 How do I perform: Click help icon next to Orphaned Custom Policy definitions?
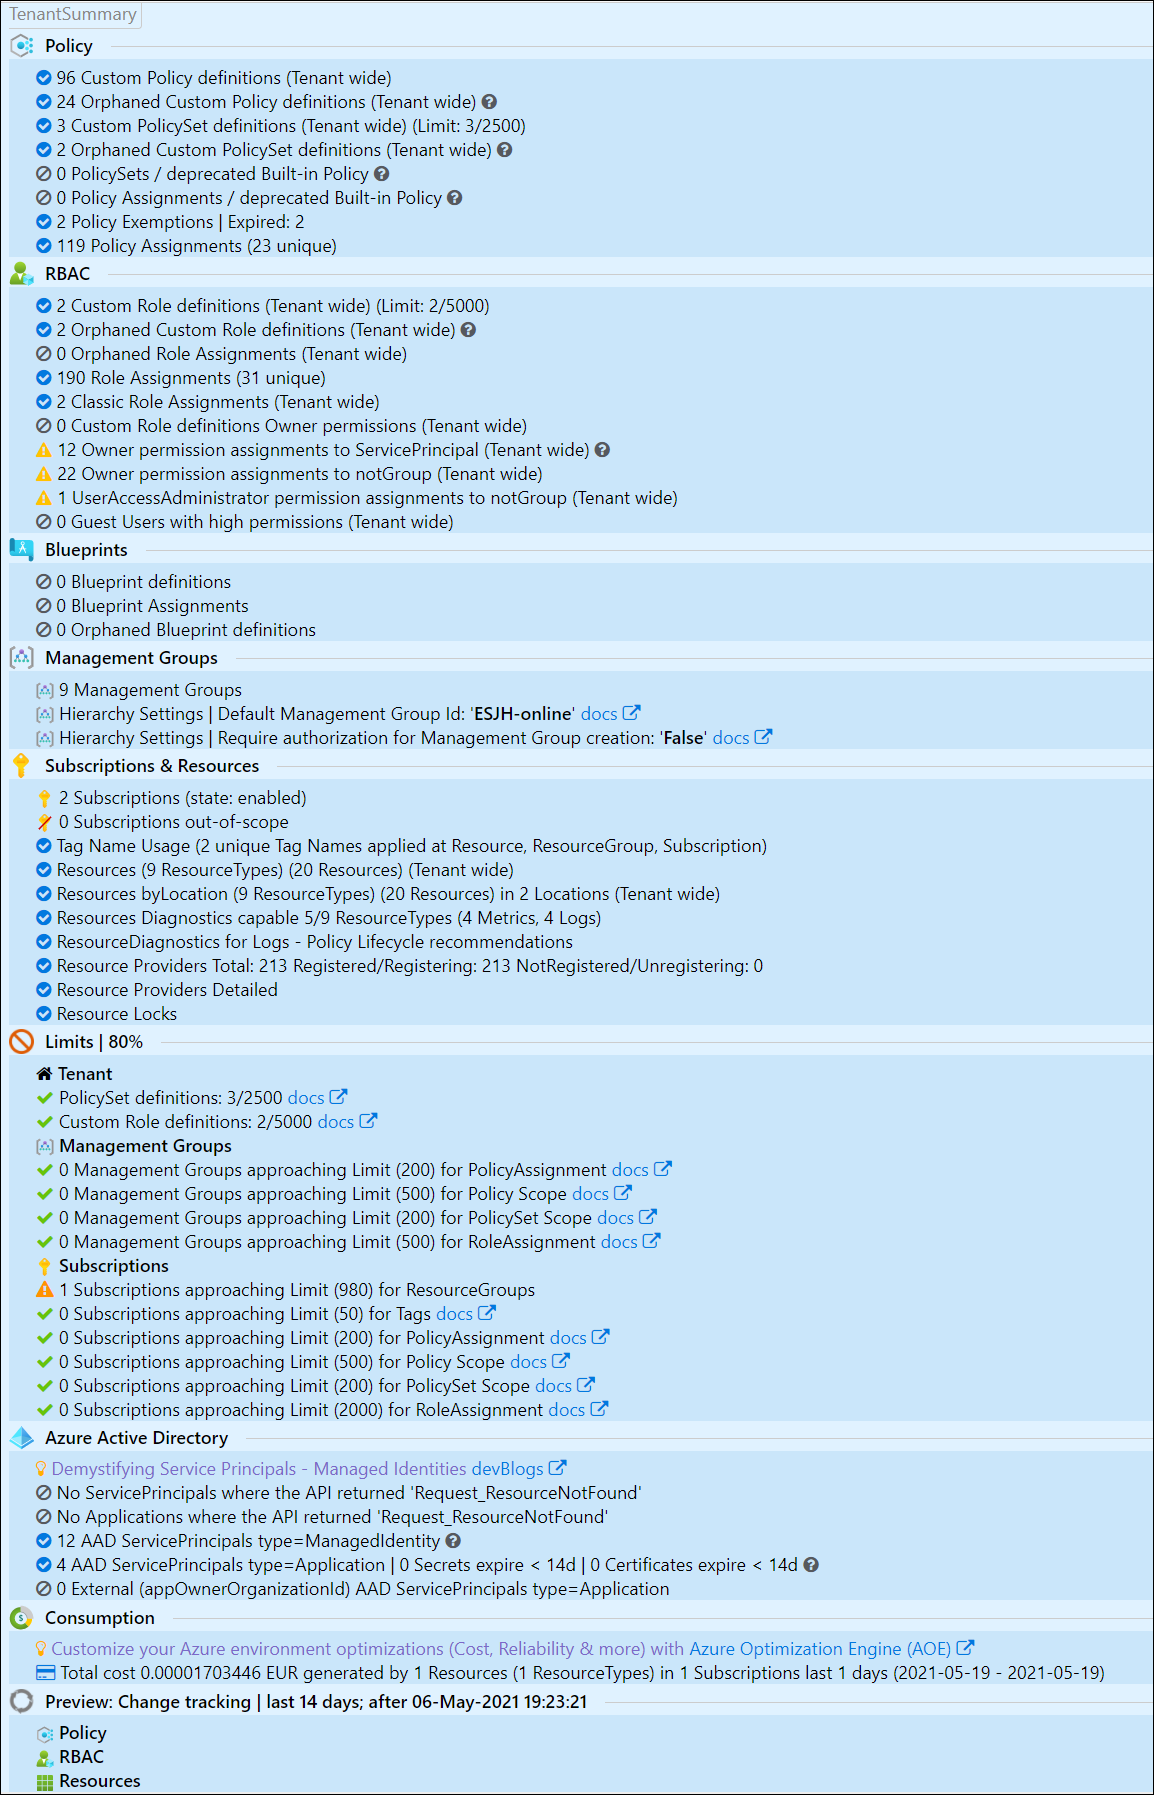490,102
